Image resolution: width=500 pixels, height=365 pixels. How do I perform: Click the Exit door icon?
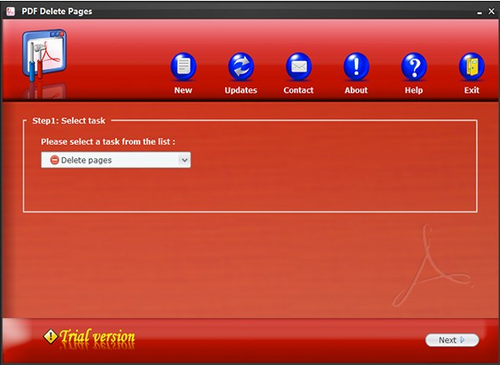[472, 66]
